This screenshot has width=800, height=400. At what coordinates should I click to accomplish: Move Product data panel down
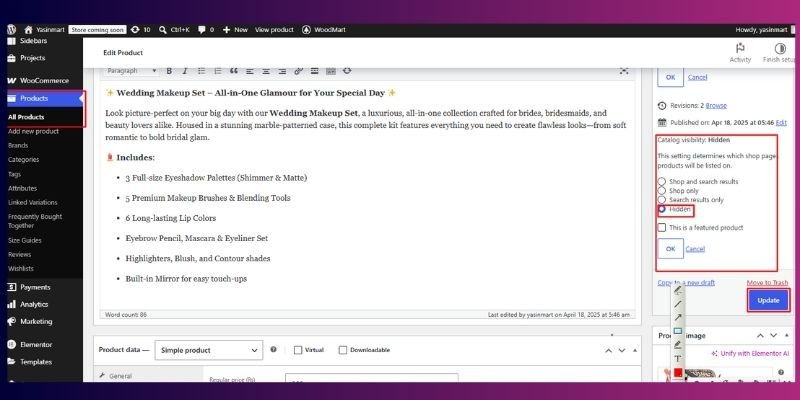pos(622,351)
